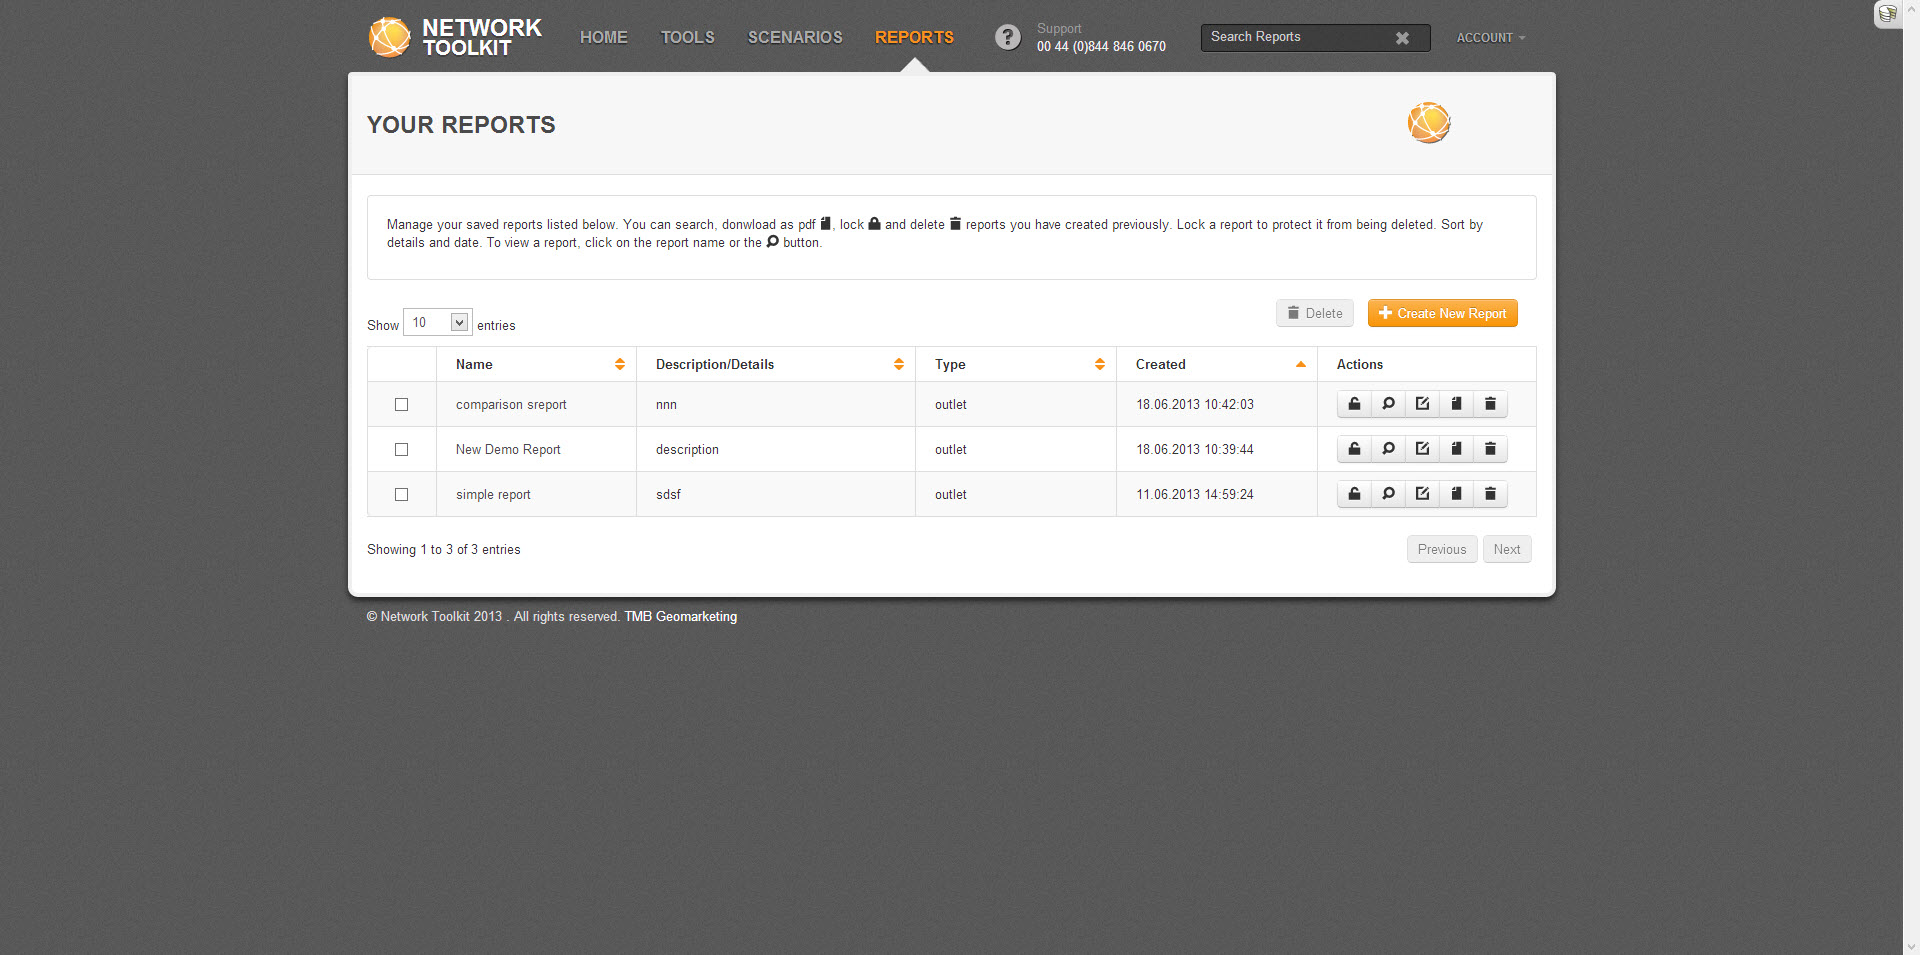This screenshot has width=1920, height=955.
Task: Tick the checkbox for comparison sreport
Action: click(401, 405)
